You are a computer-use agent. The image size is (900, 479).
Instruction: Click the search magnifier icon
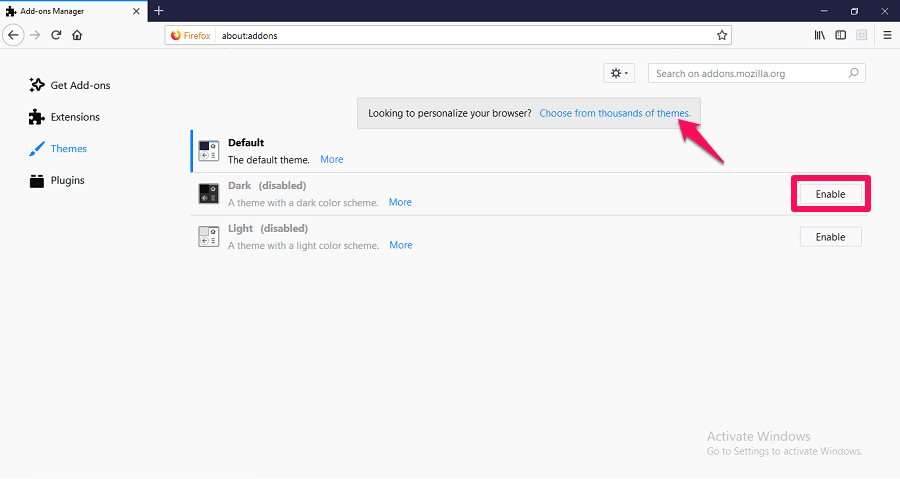pos(854,73)
